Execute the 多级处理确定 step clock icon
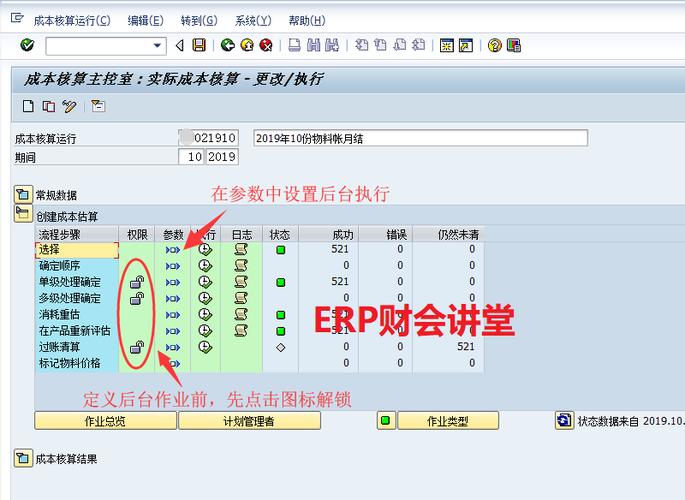 205,299
